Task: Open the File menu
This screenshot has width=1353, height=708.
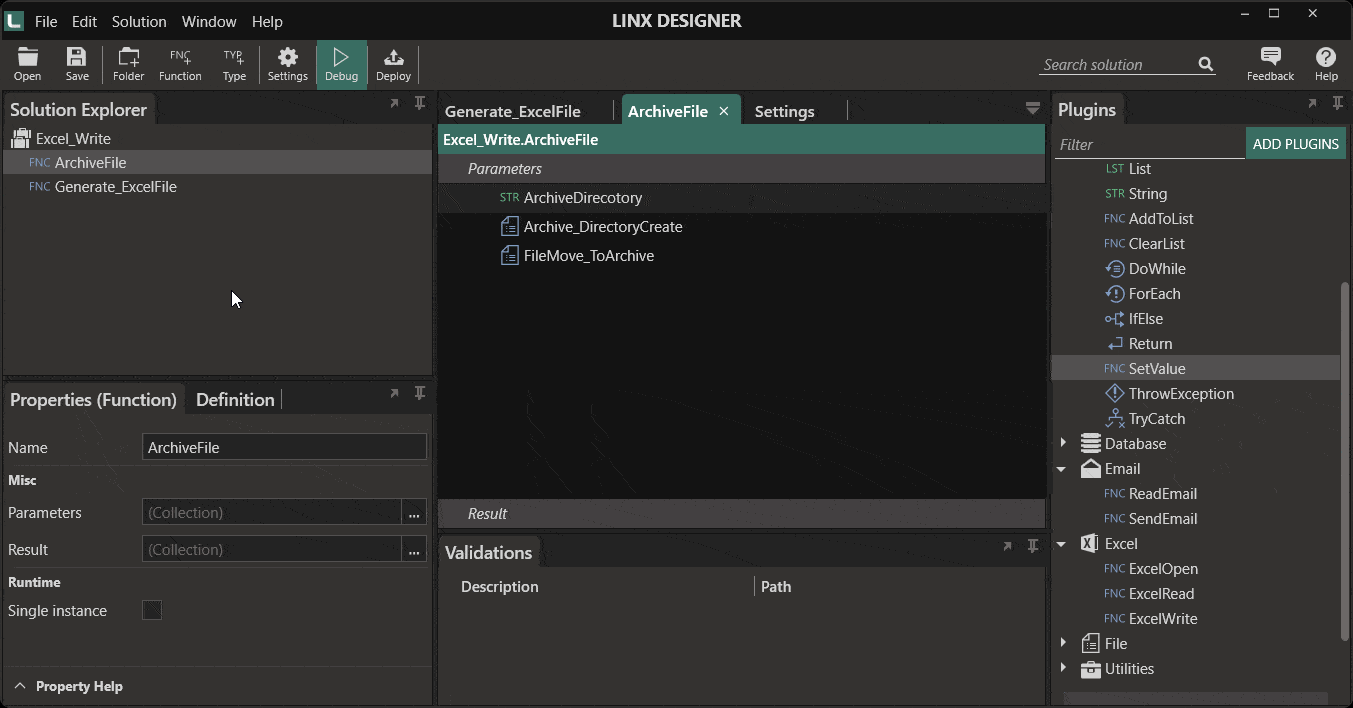Action: 46,21
